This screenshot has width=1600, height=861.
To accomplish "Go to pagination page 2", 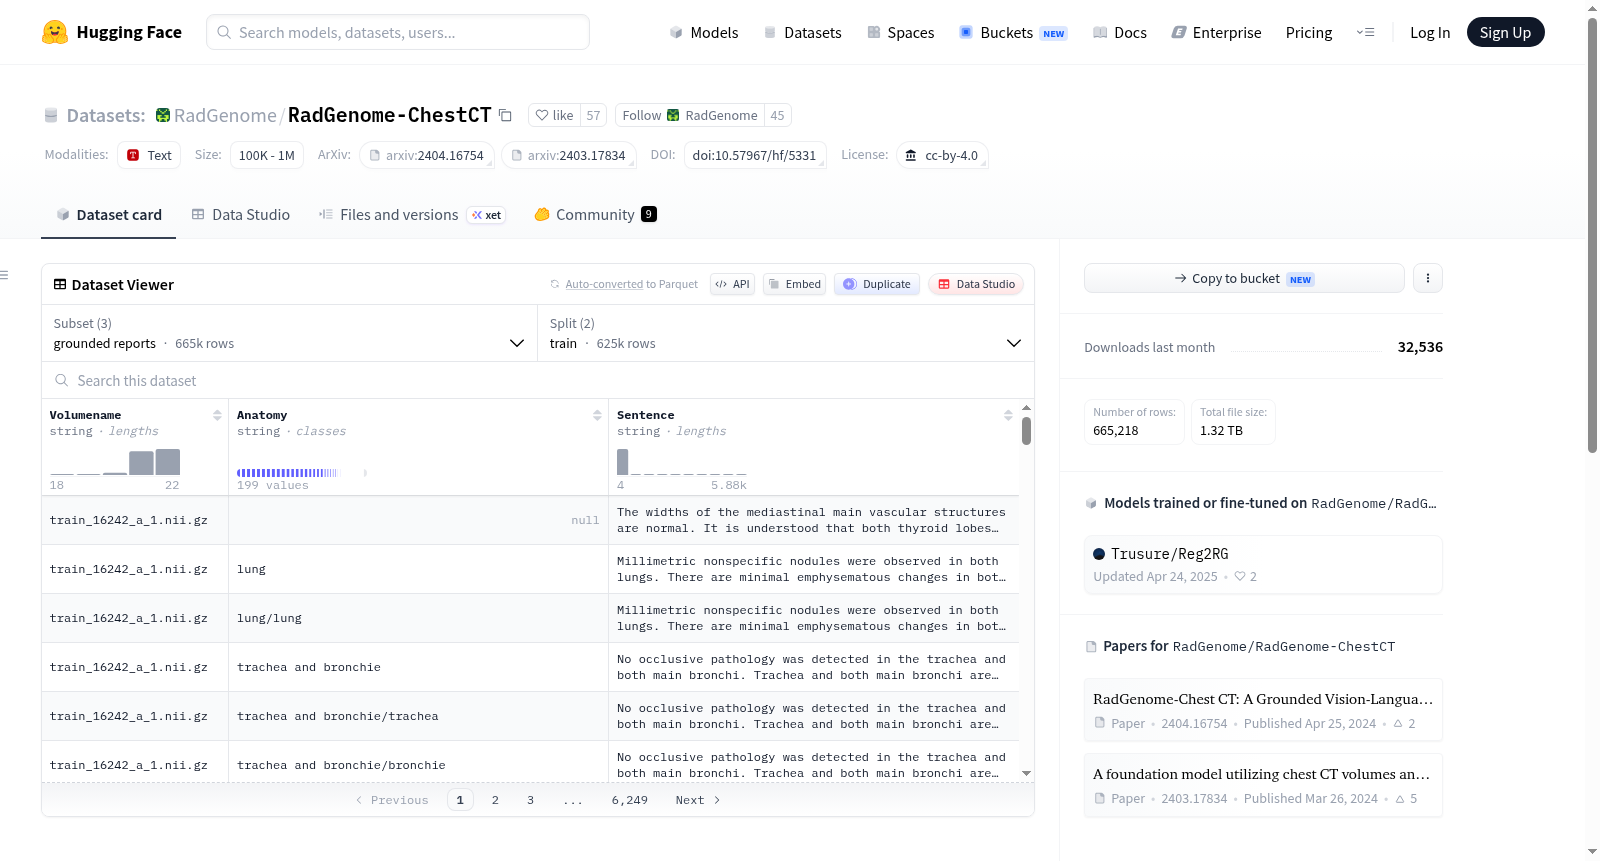I will click(x=495, y=800).
